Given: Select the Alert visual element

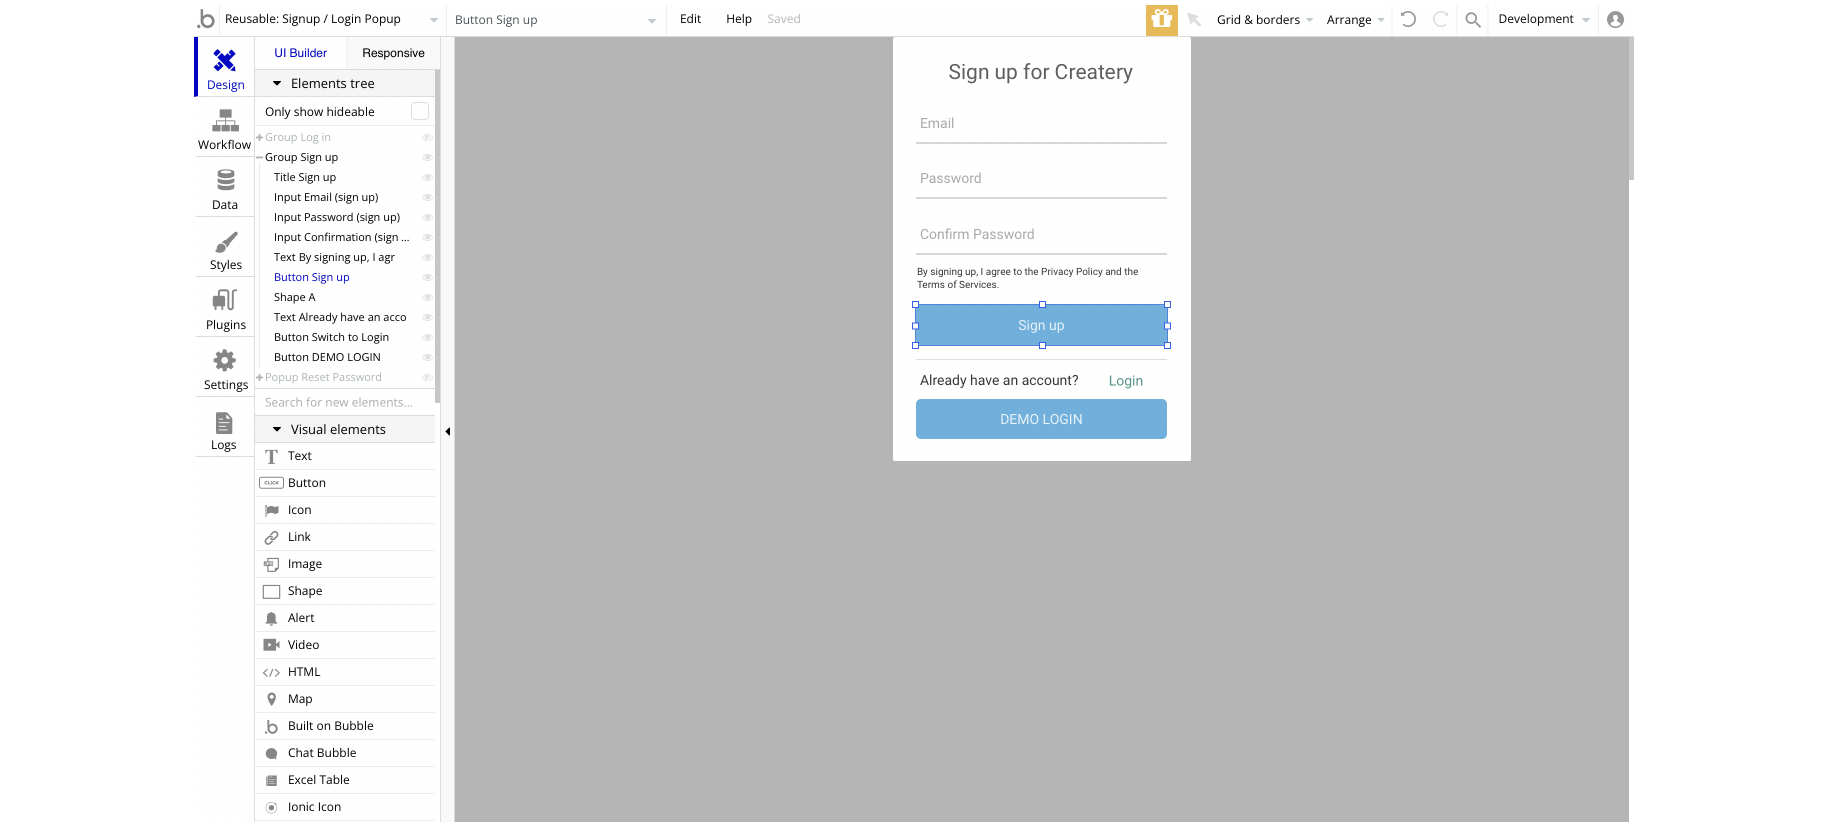Looking at the screenshot, I should tap(346, 618).
